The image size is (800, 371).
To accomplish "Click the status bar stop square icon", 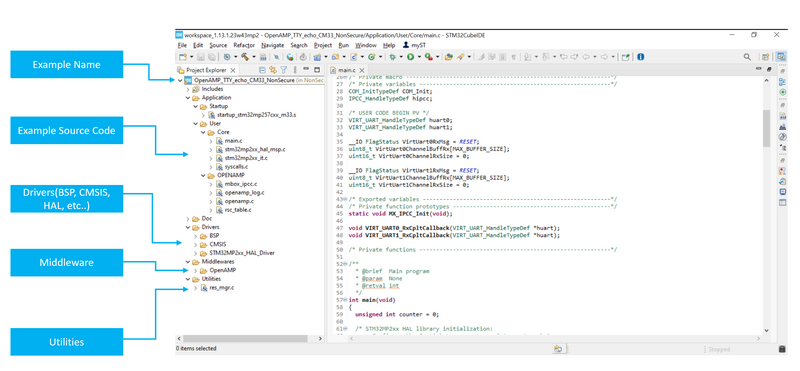I will (x=782, y=349).
